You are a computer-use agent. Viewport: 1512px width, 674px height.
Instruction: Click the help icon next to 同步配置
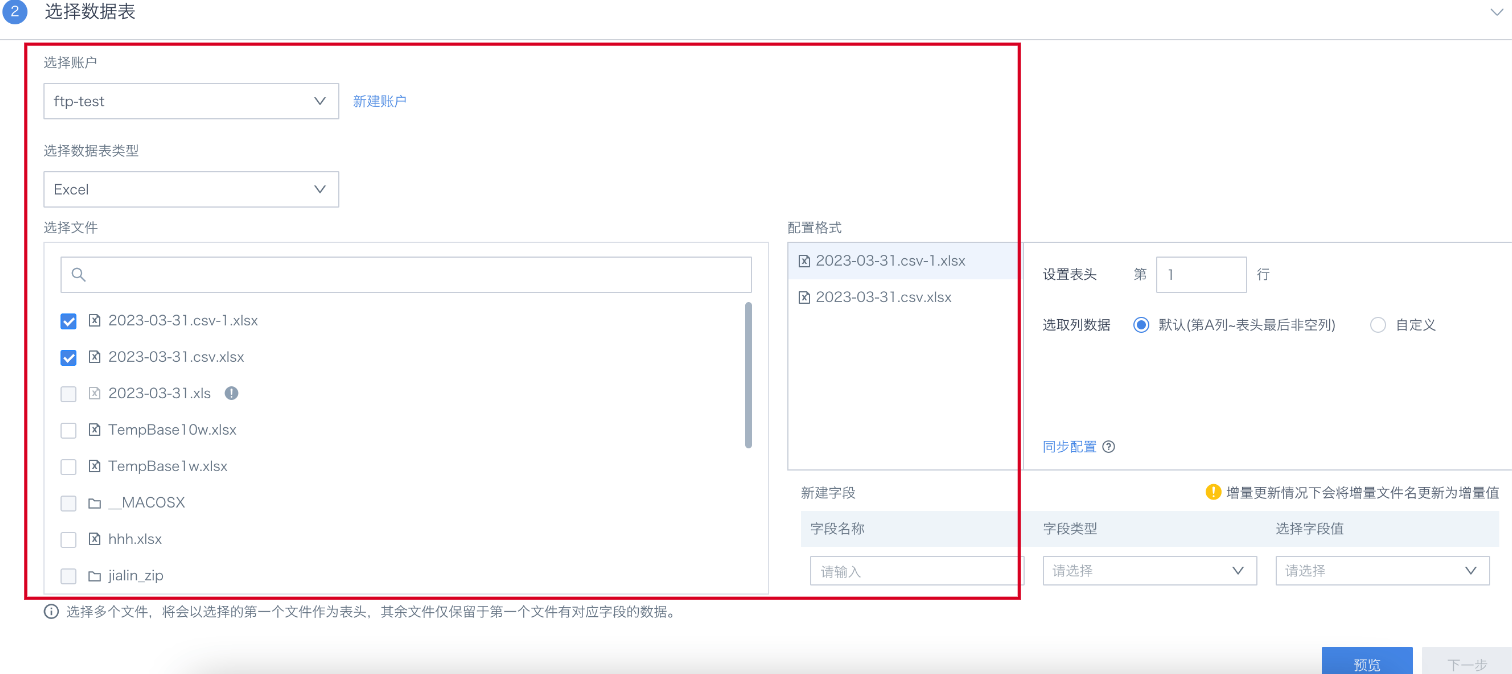(1108, 447)
